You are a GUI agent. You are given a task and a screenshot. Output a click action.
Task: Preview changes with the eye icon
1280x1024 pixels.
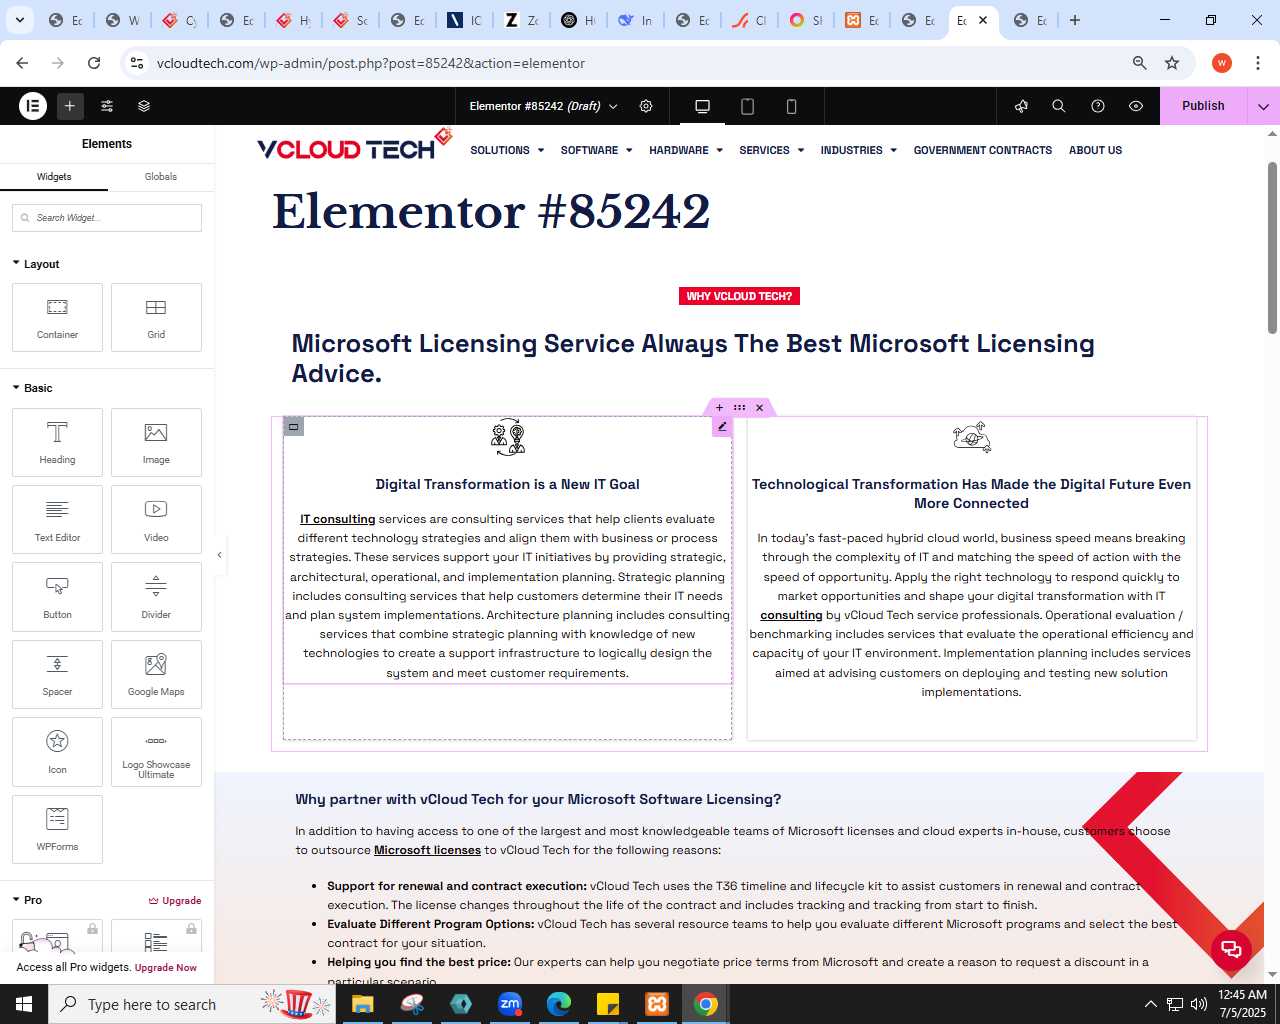point(1136,106)
